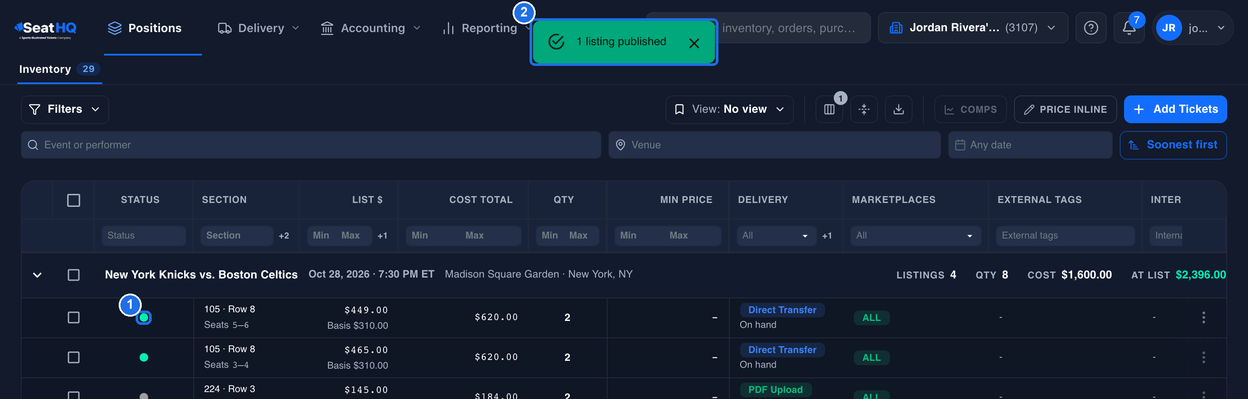The width and height of the screenshot is (1248, 399).
Task: Open the JR user profile menu
Action: pyautogui.click(x=1193, y=28)
